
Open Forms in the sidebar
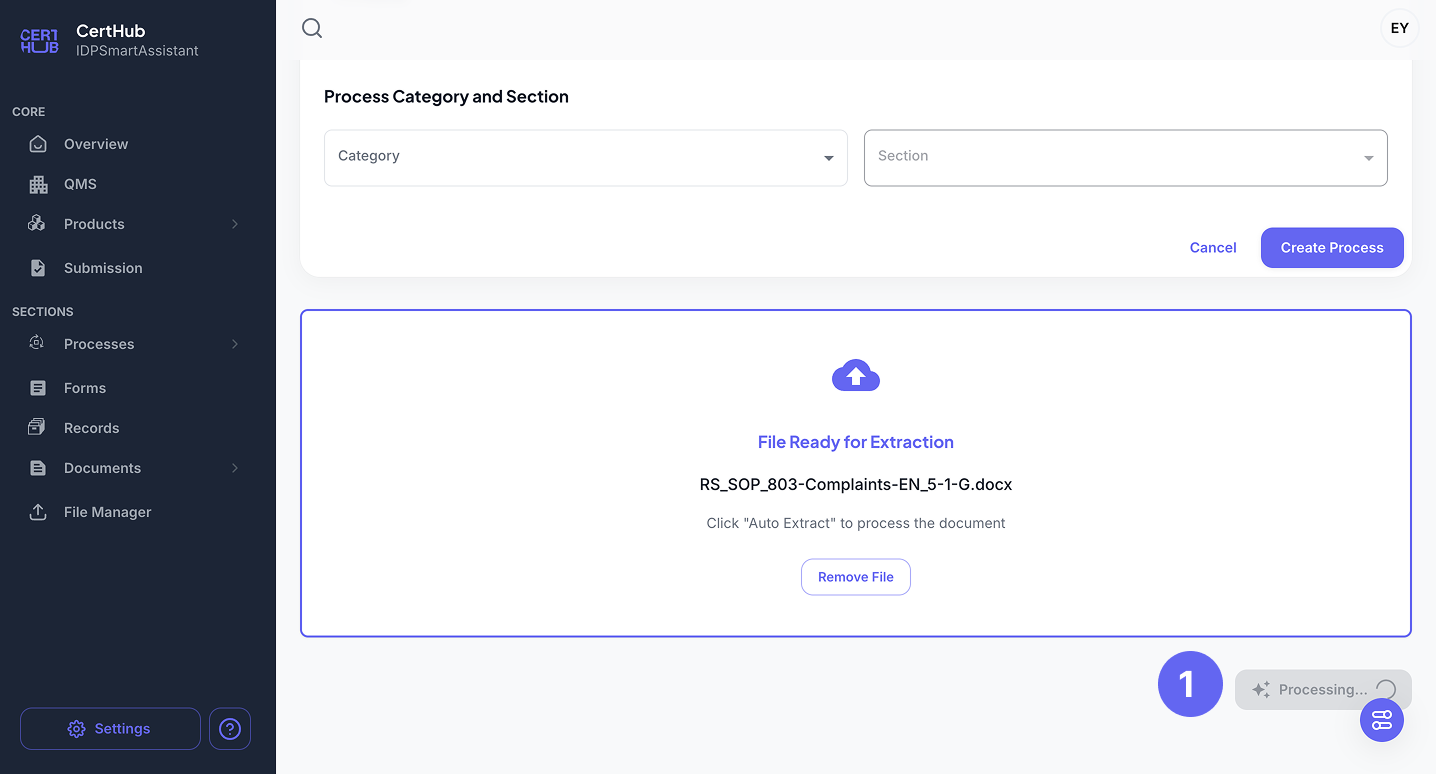click(x=85, y=388)
